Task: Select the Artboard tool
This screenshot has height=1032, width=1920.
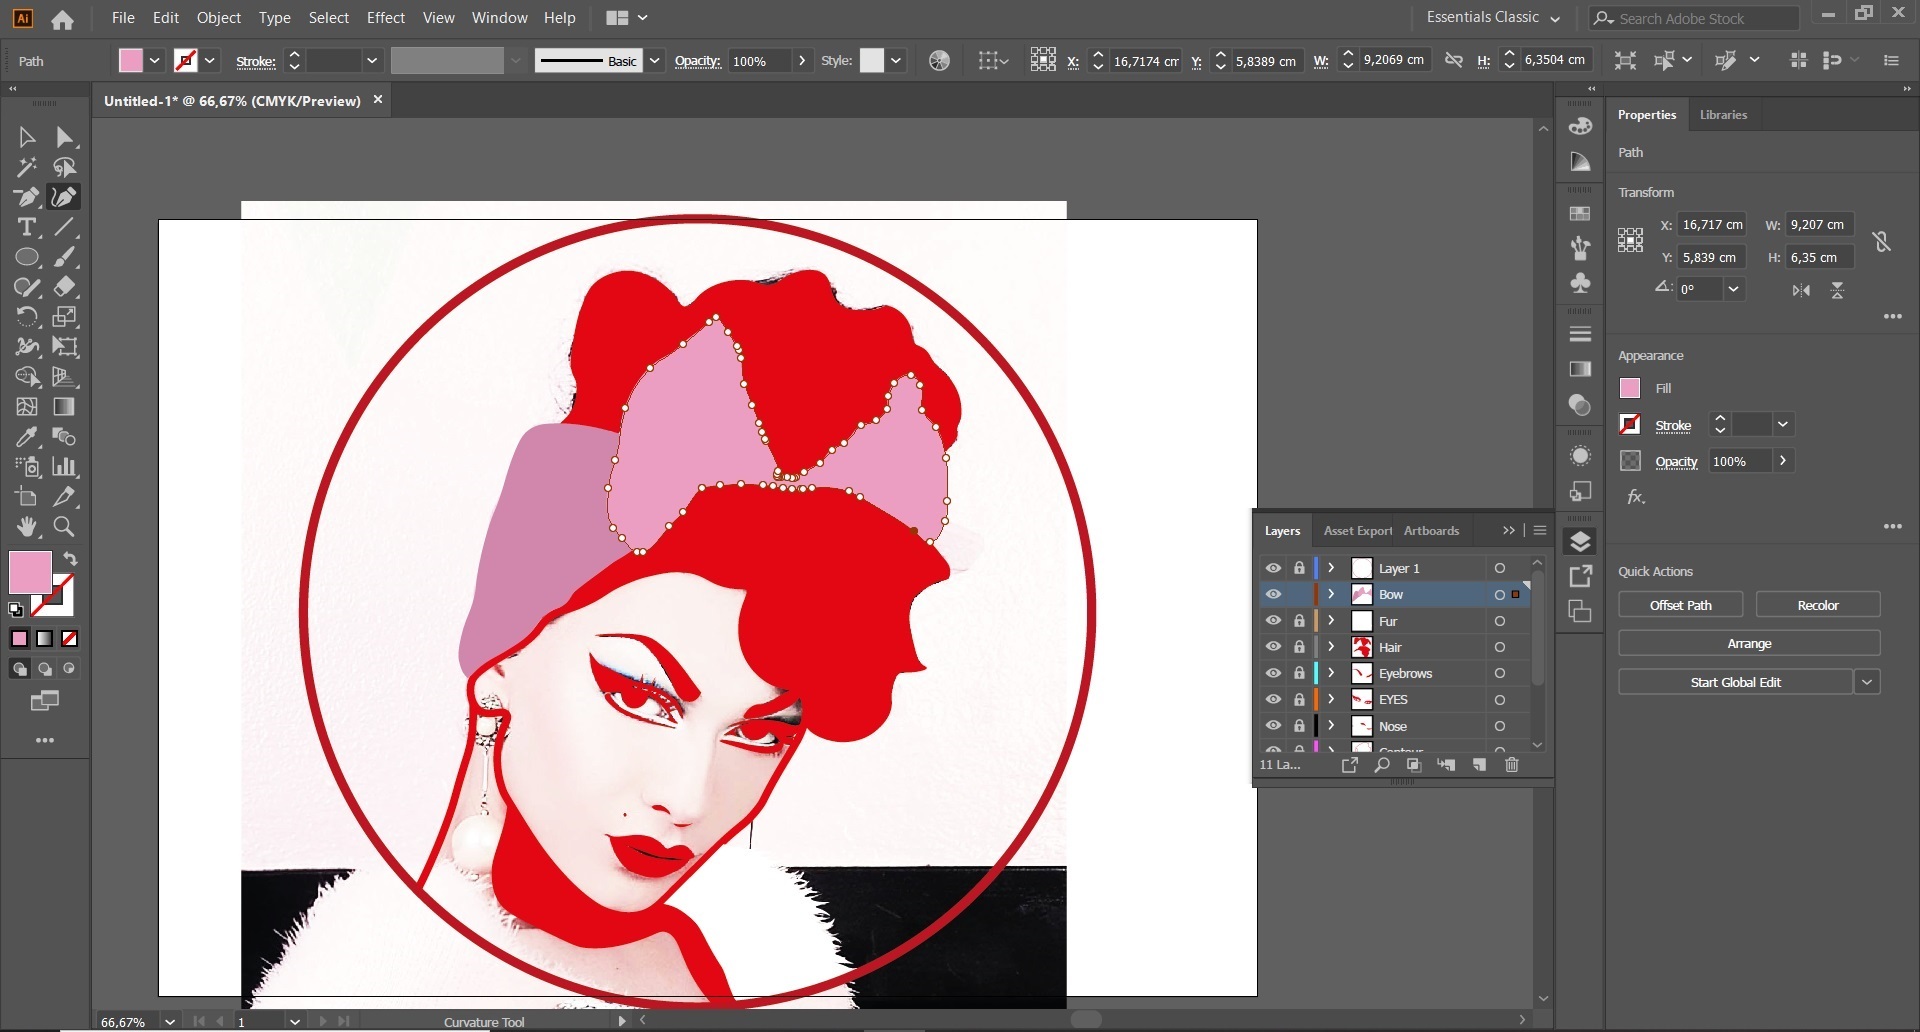Action: 27,497
